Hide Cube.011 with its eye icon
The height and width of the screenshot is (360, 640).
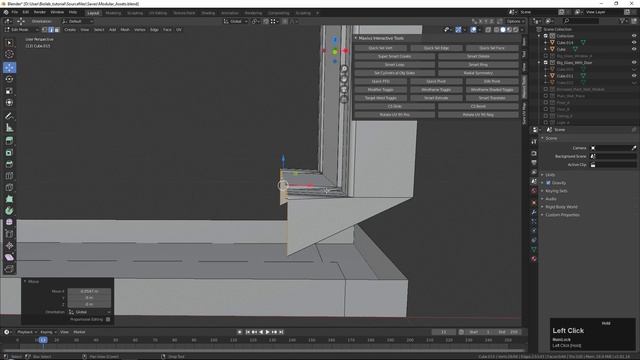click(634, 76)
